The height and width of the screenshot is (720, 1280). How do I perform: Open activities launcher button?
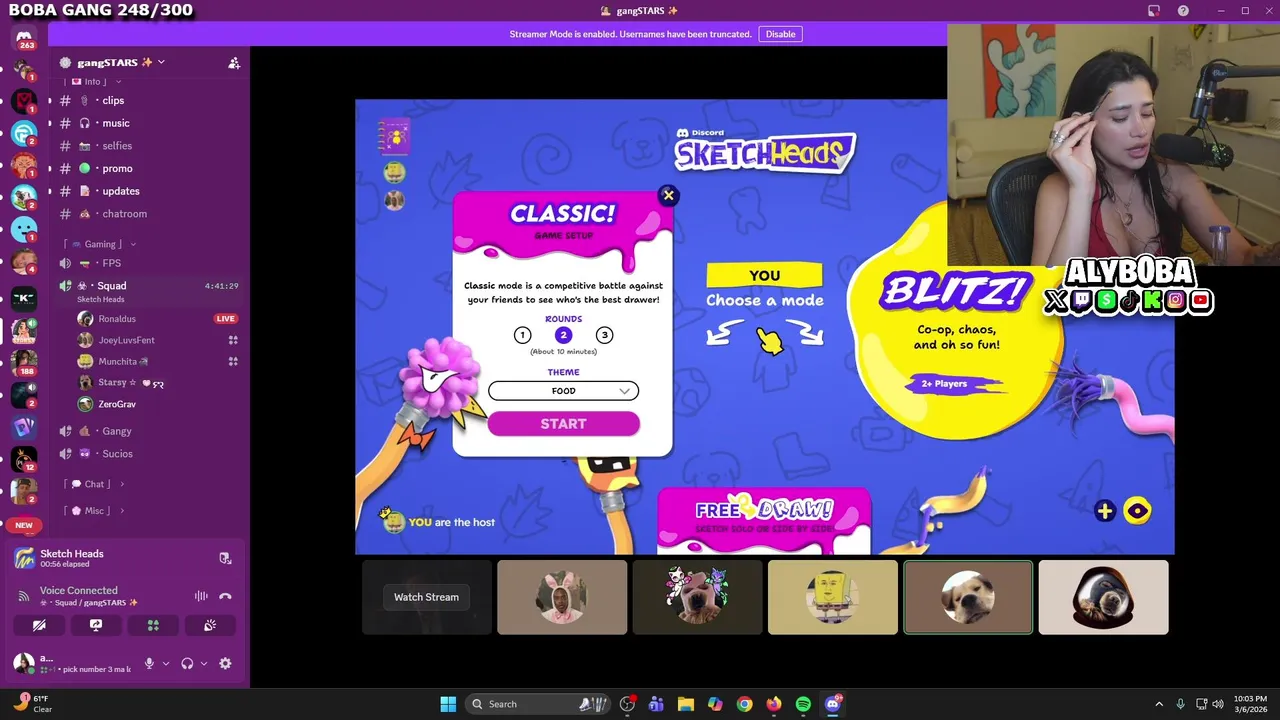(153, 625)
